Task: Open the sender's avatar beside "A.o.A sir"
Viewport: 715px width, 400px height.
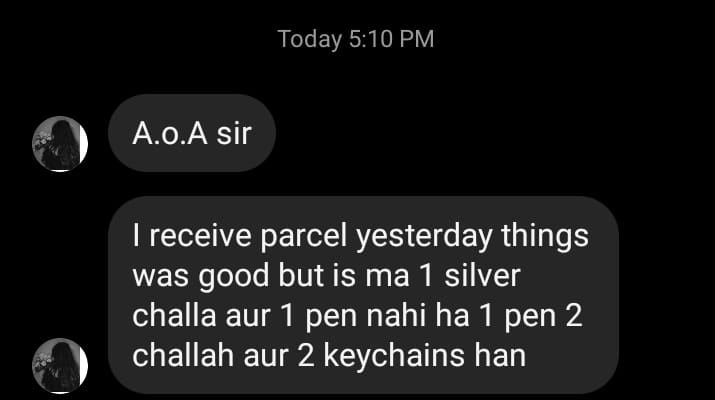Action: click(x=60, y=144)
